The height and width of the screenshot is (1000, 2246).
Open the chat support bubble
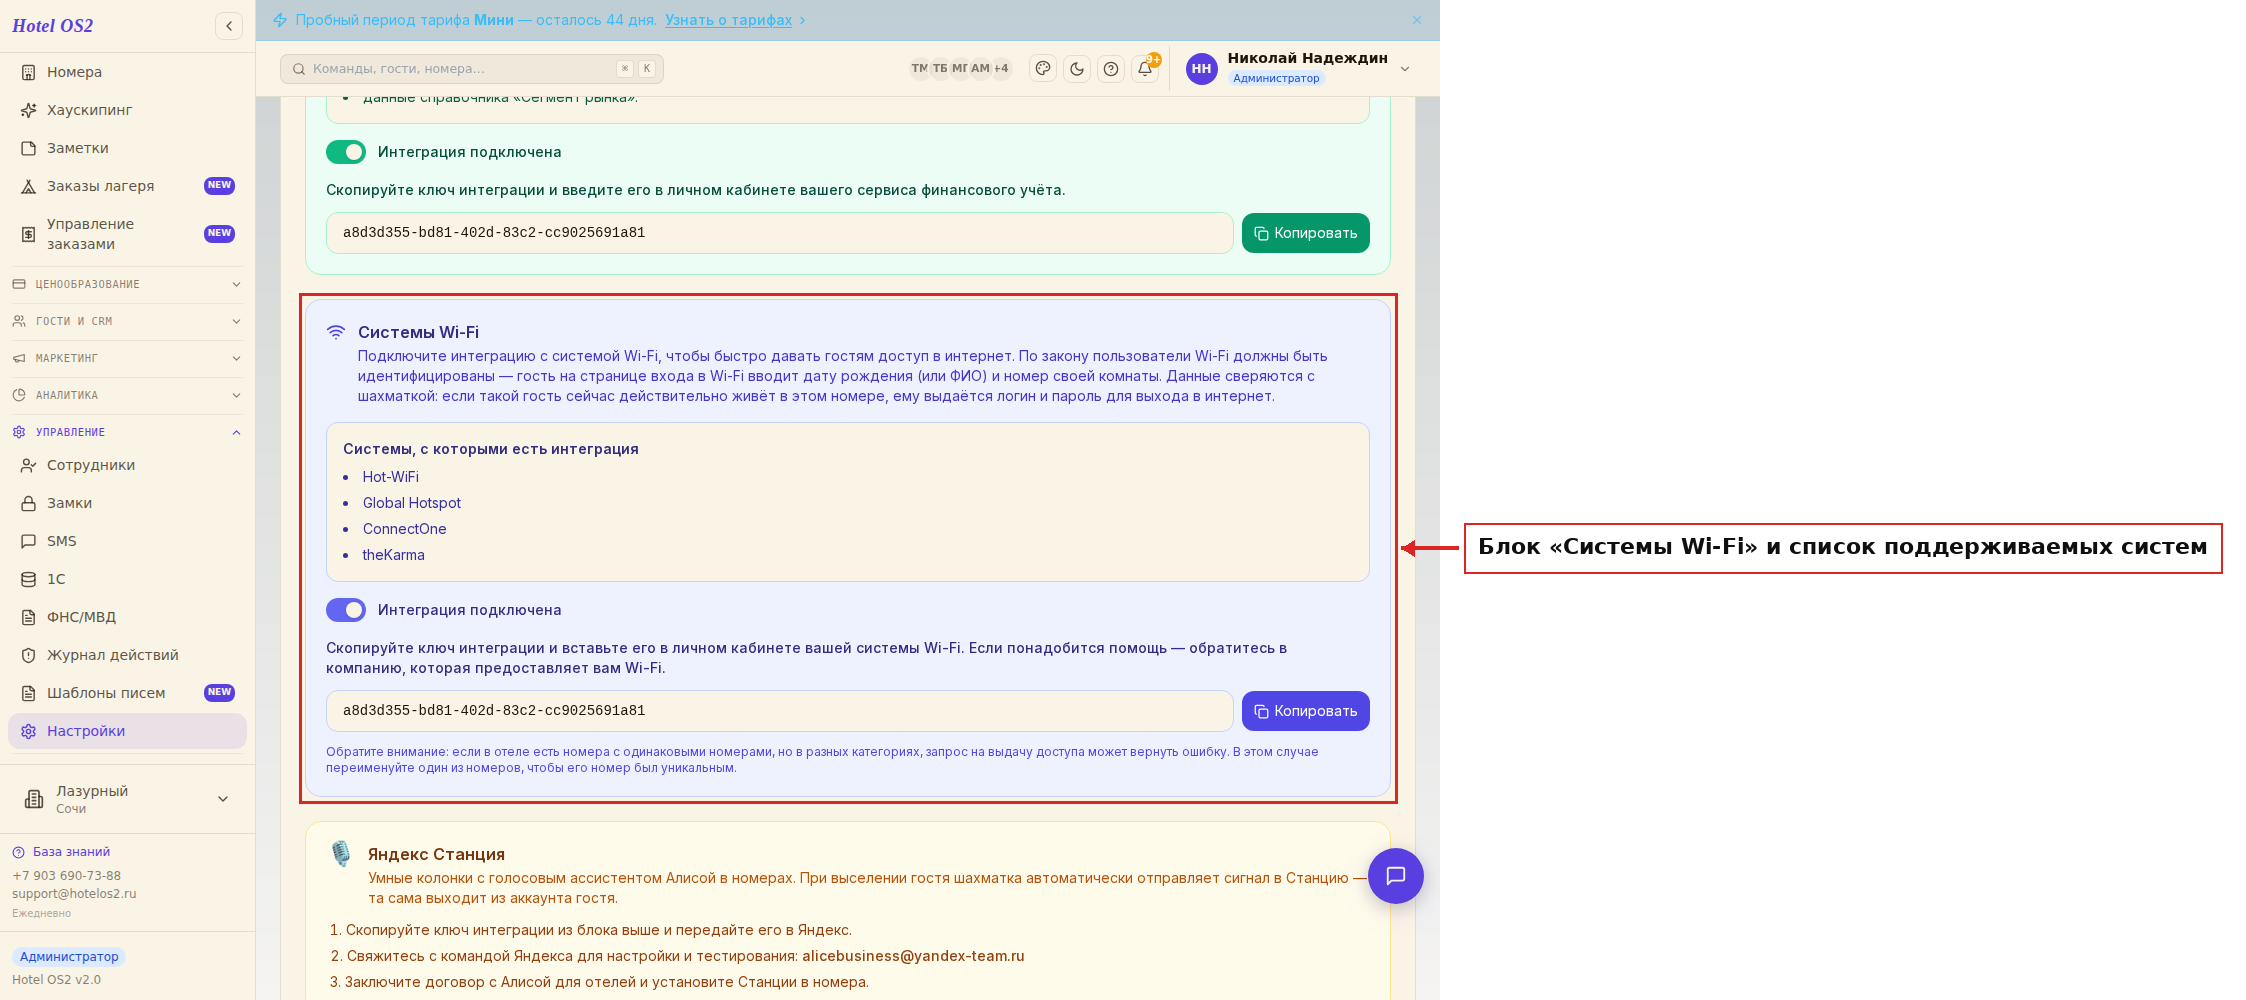[1396, 876]
